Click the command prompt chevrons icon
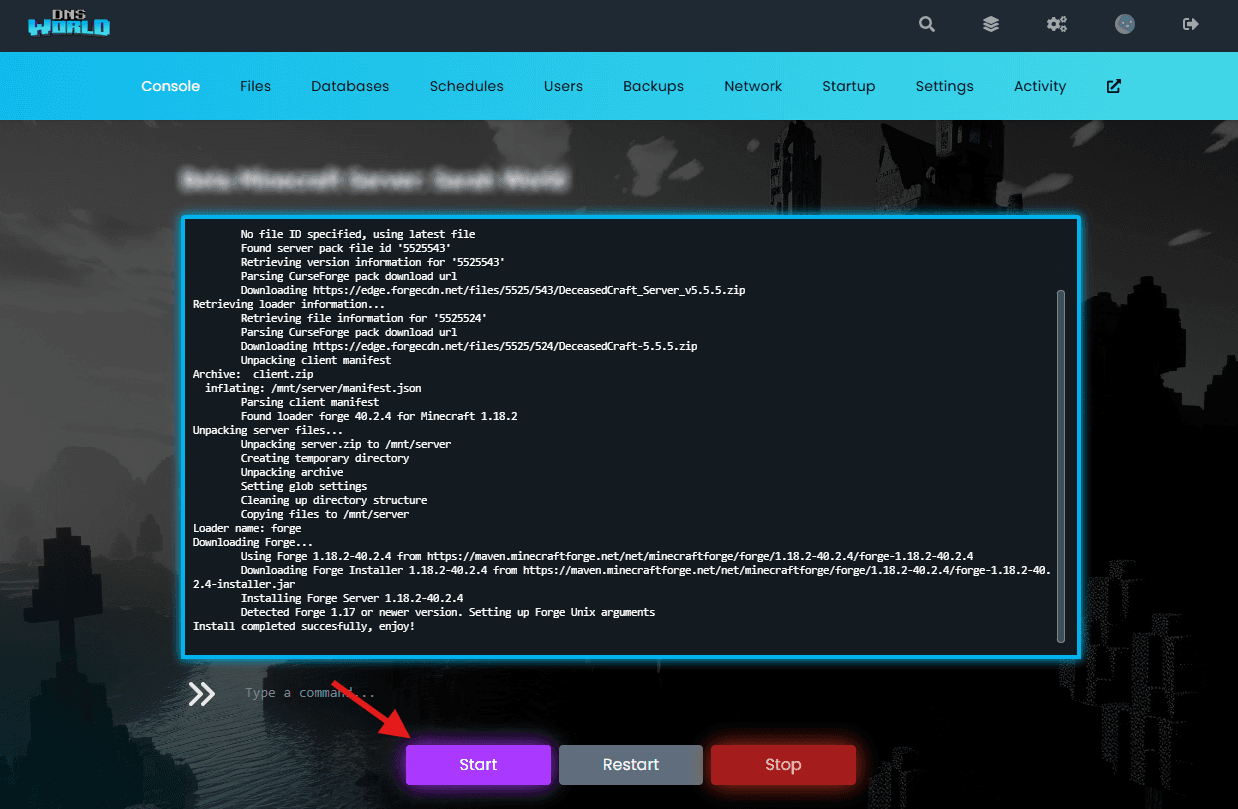 (x=201, y=694)
